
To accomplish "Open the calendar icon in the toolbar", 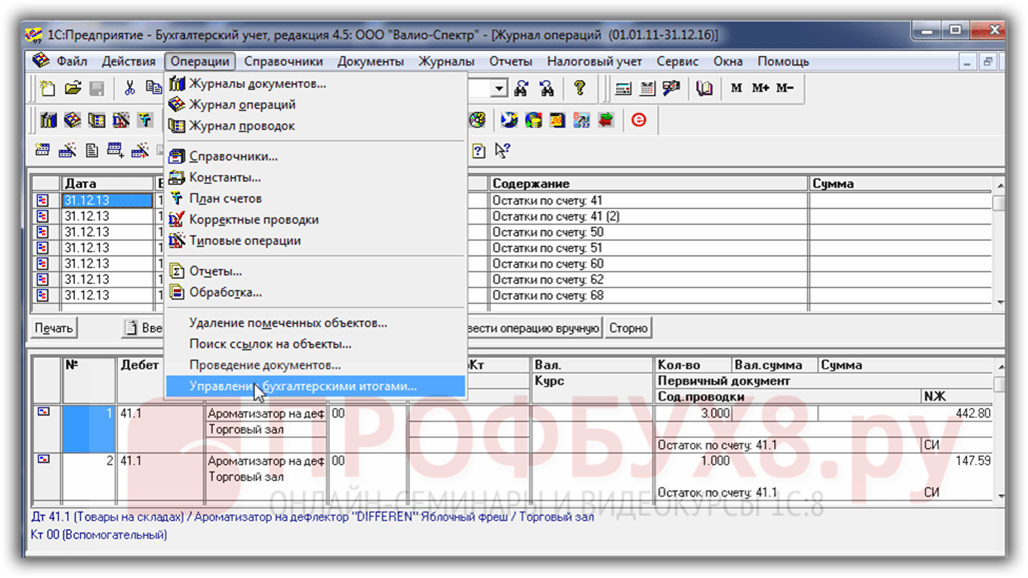I will 647,88.
